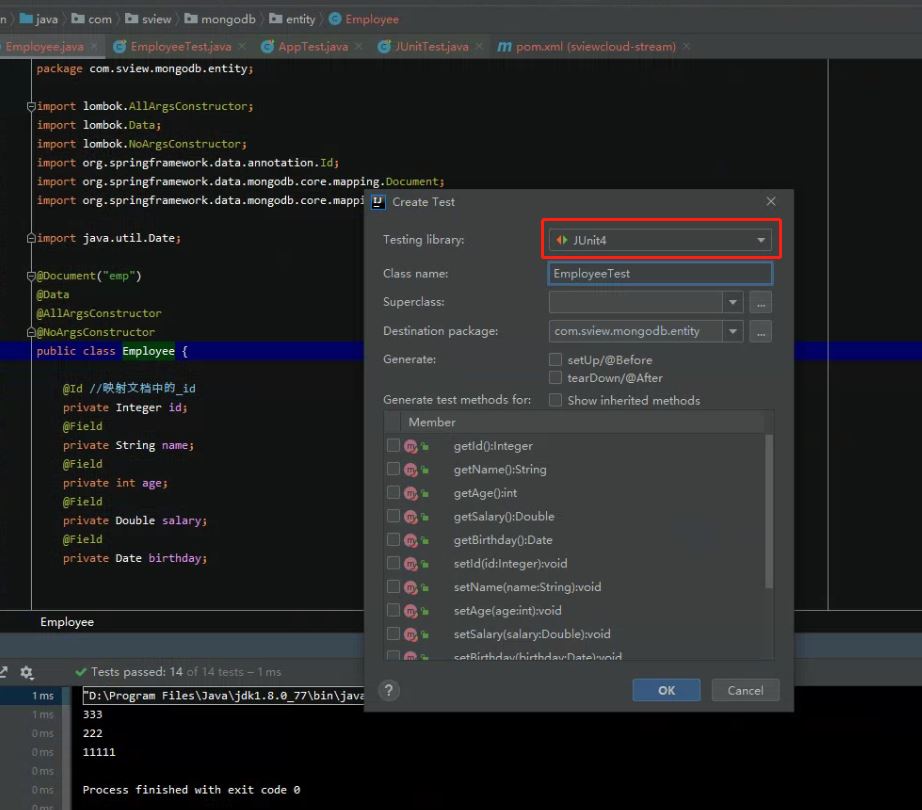Image resolution: width=922 pixels, height=810 pixels.
Task: Close the pom.xml tab
Action: point(686,46)
